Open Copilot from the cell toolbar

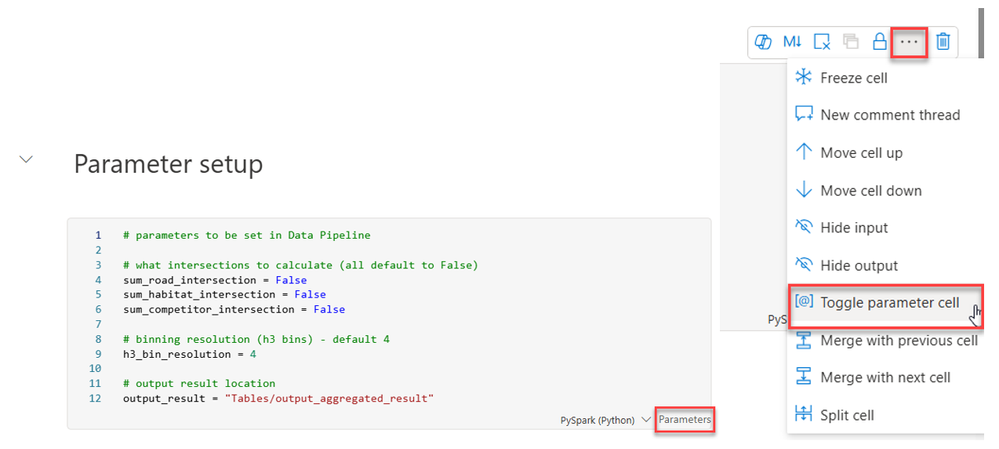[x=763, y=42]
